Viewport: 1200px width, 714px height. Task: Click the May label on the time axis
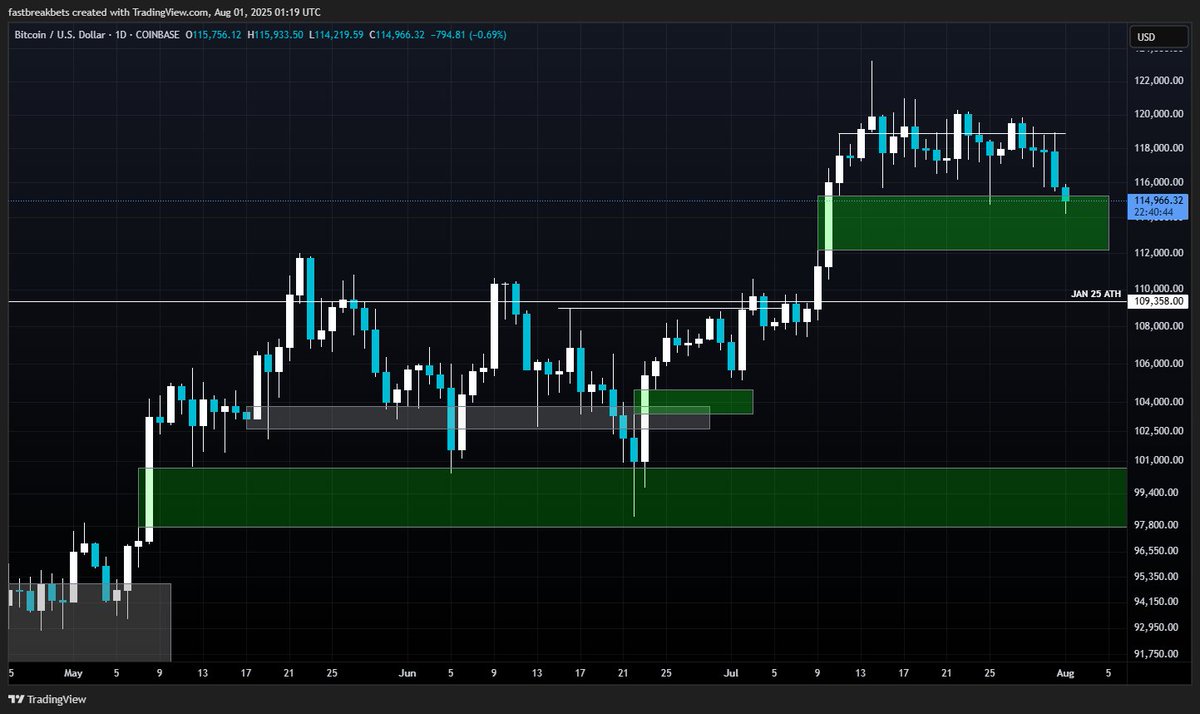73,673
